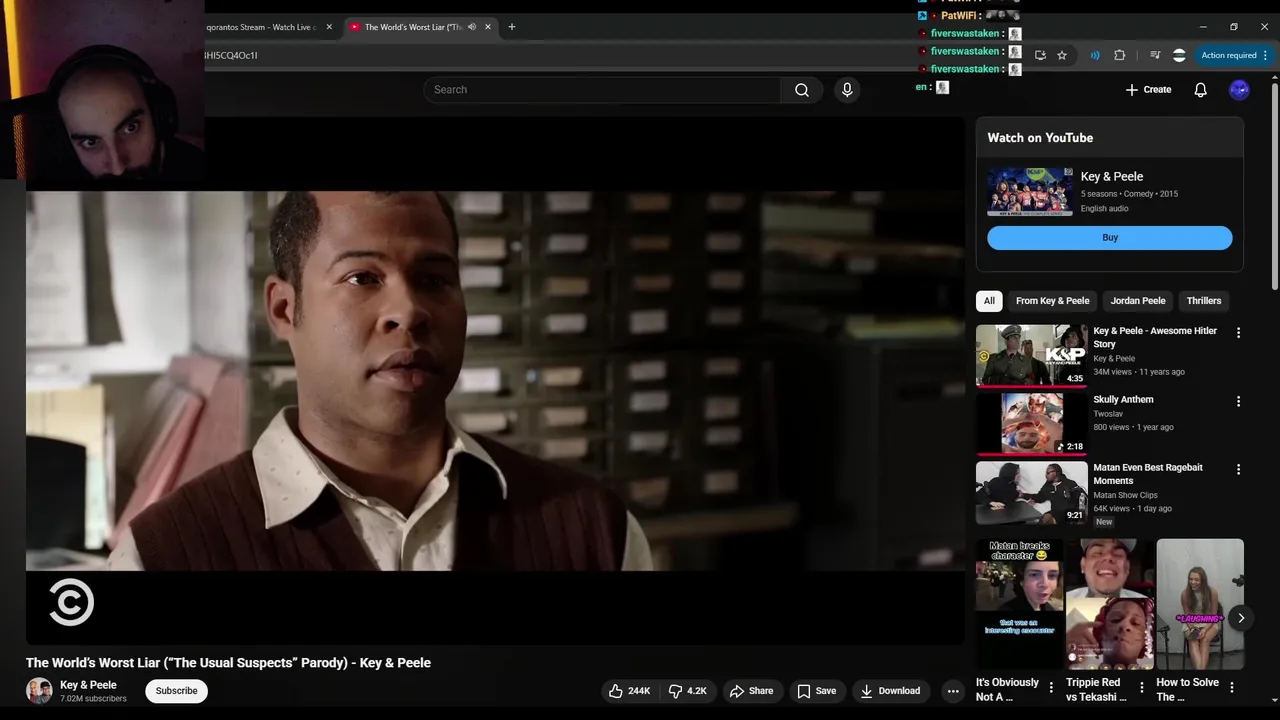This screenshot has width=1280, height=720.
Task: Open options for It's Obviously Not A short
Action: pos(1051,687)
